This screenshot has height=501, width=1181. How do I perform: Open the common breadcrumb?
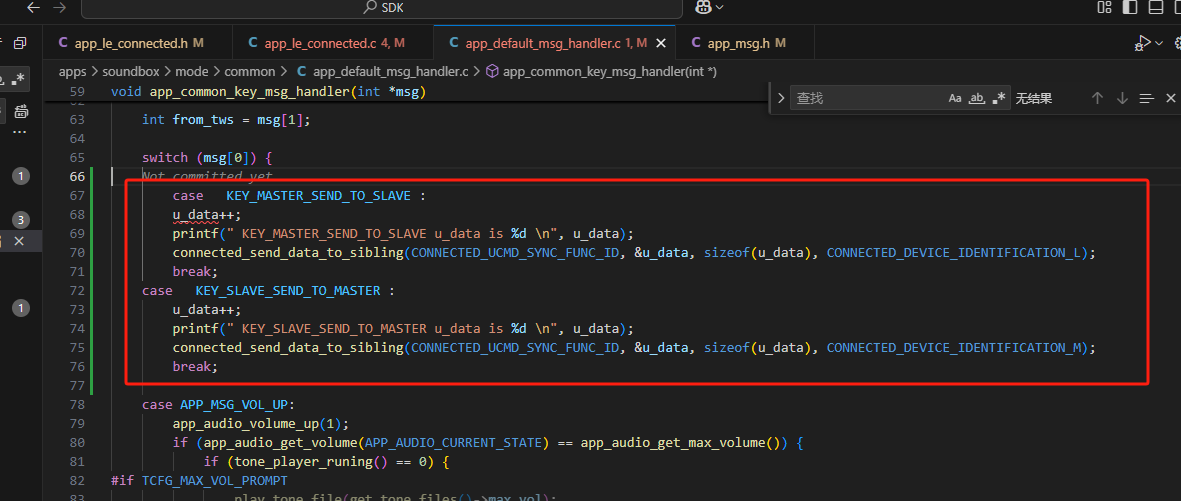(x=250, y=72)
